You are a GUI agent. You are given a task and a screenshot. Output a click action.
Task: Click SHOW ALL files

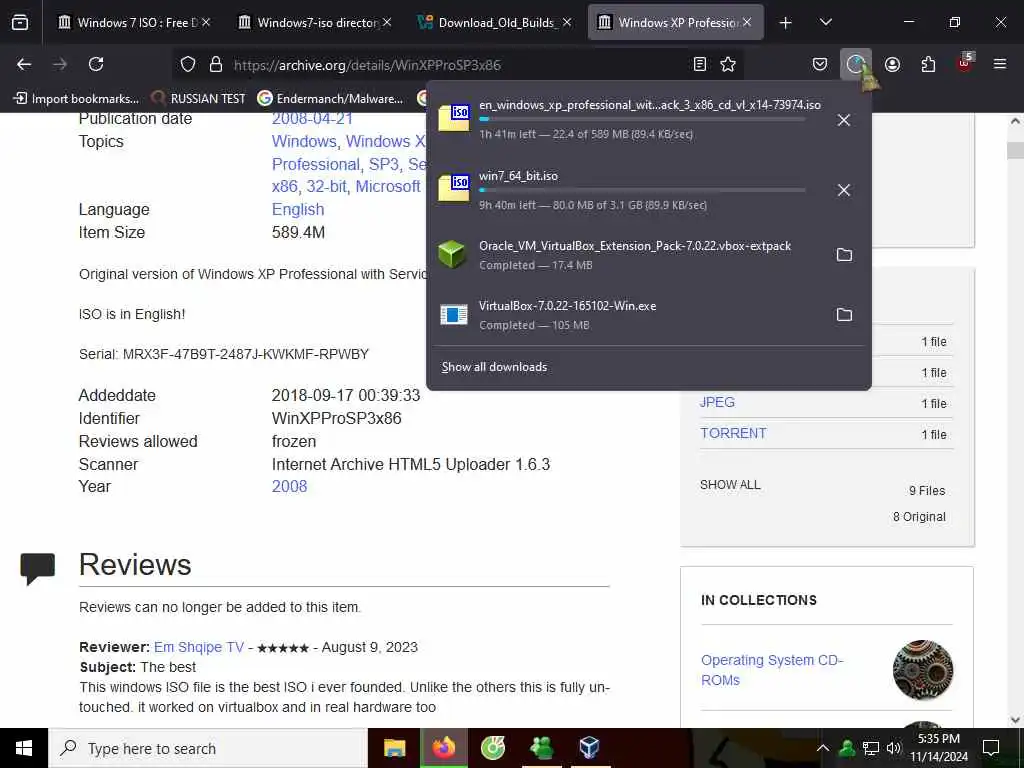[x=730, y=485]
